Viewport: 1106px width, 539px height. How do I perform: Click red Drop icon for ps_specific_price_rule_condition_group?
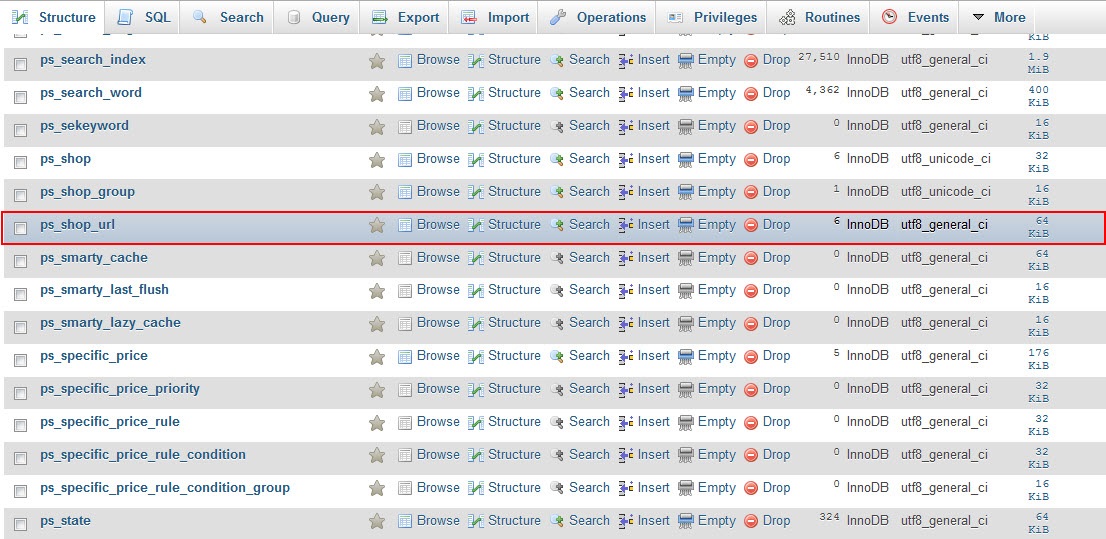click(x=751, y=488)
